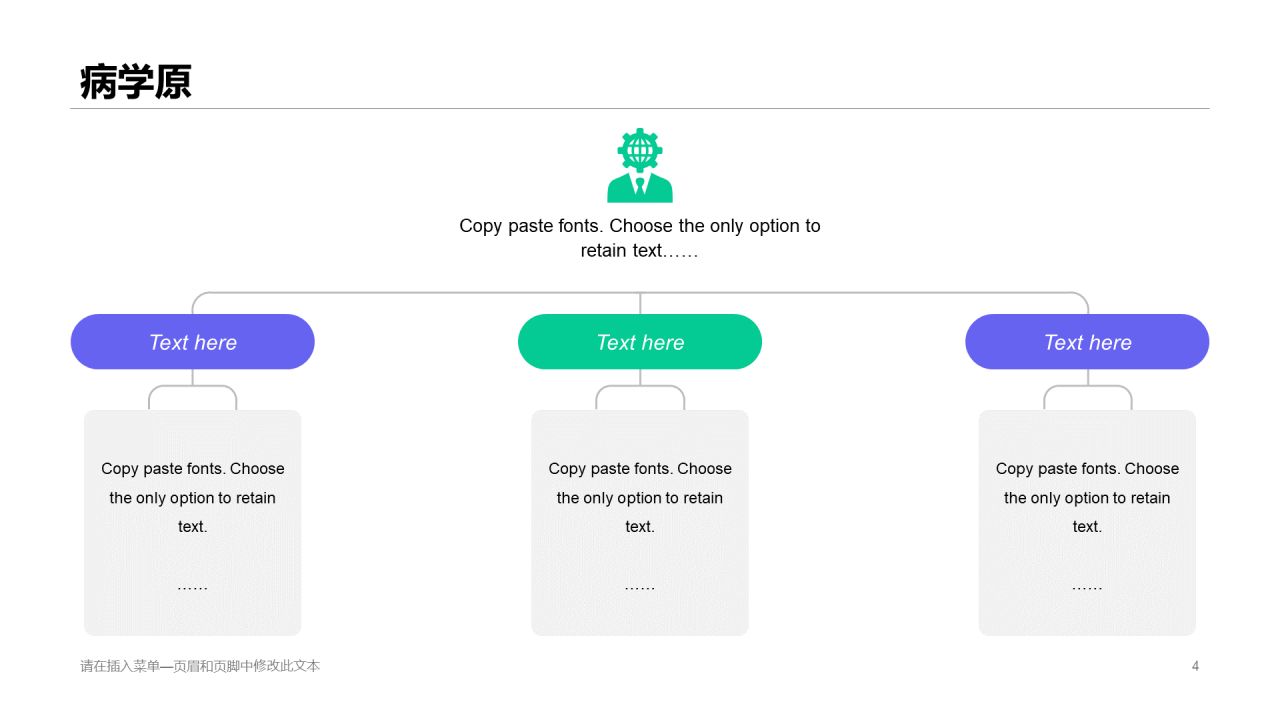Click the slide title 病学原

[136, 82]
